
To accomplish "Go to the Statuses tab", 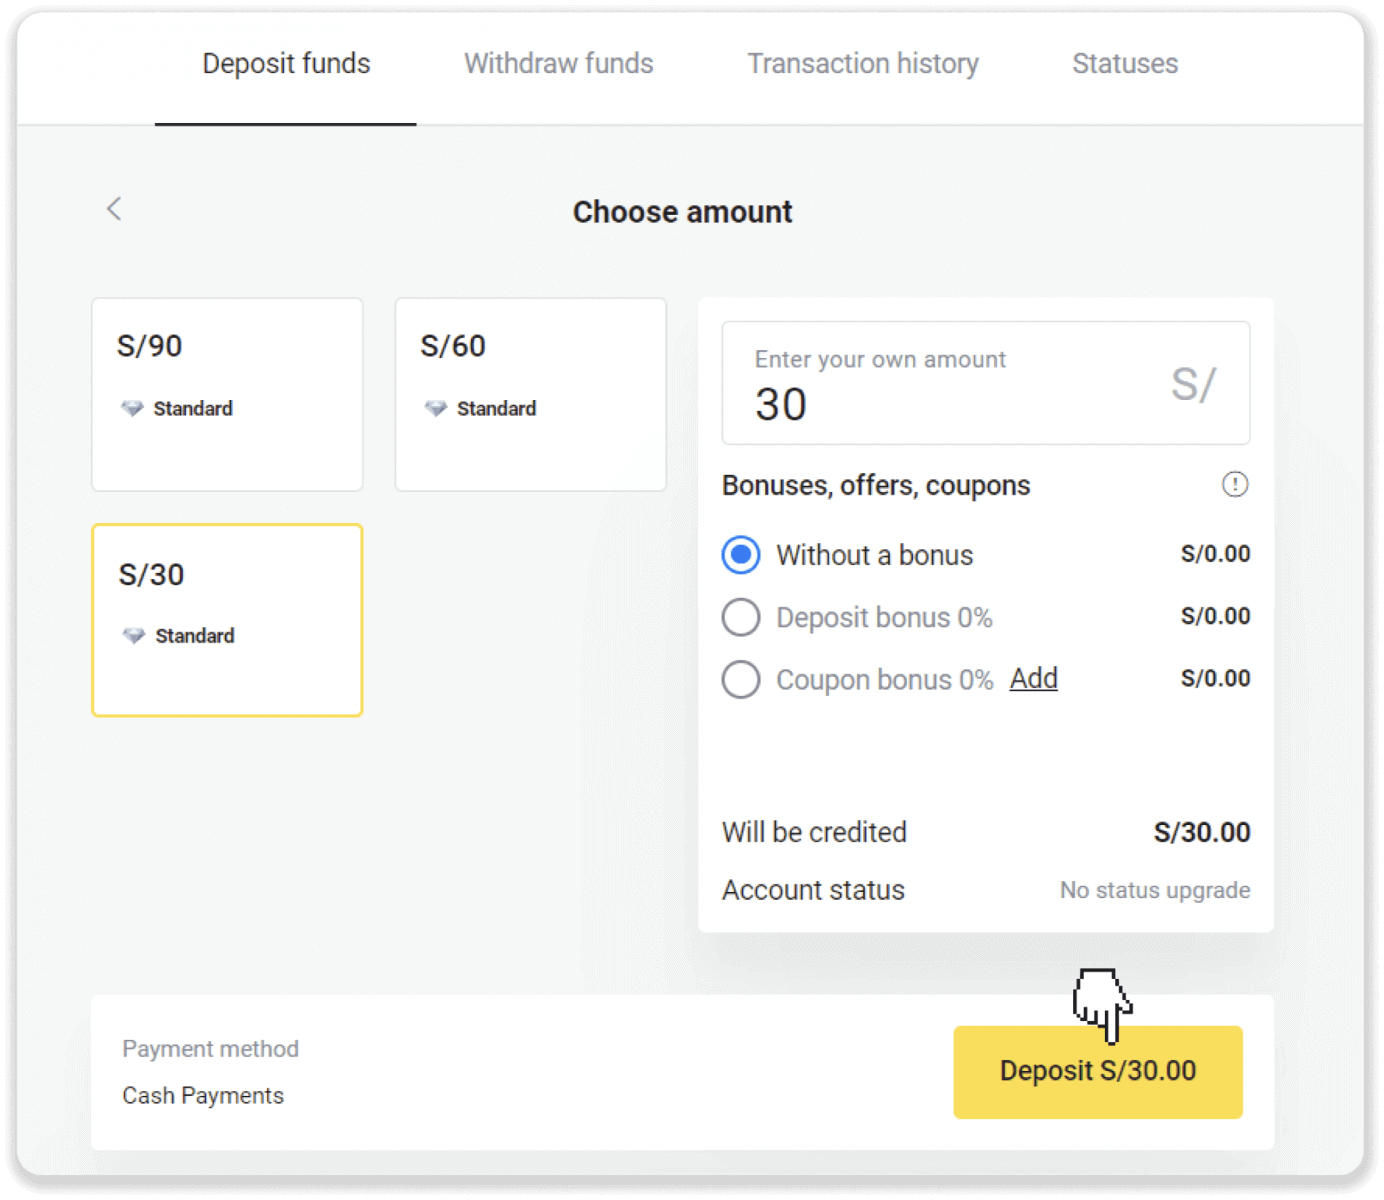I will click(x=1125, y=64).
